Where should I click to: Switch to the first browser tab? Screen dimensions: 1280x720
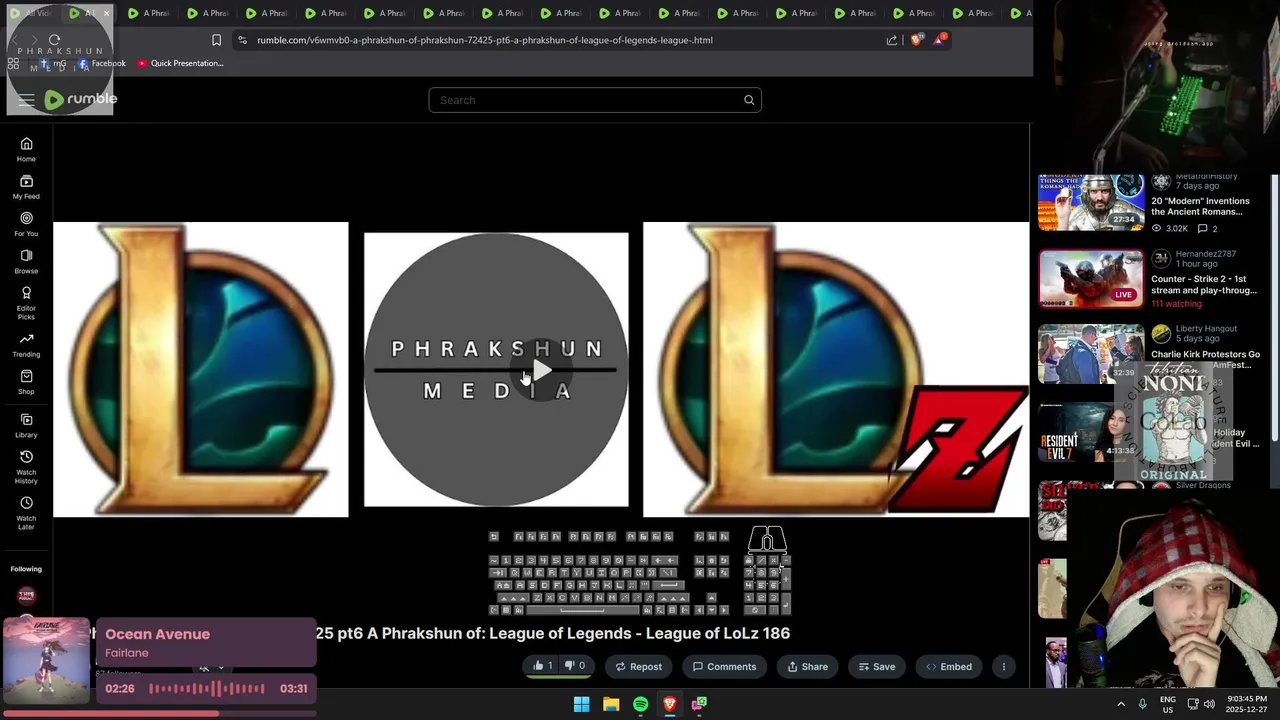pyautogui.click(x=30, y=13)
